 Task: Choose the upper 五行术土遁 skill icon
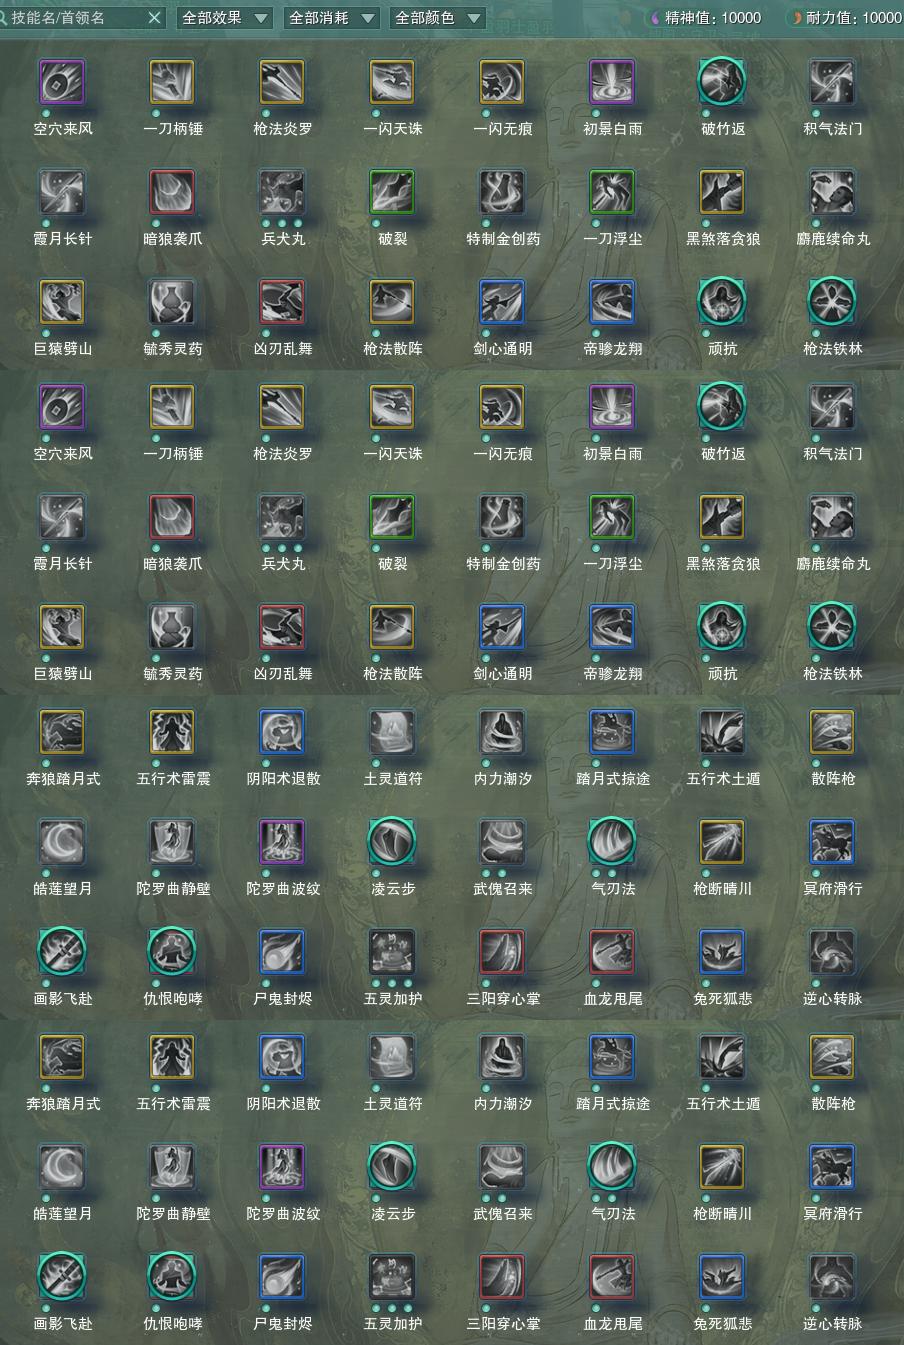coord(722,732)
